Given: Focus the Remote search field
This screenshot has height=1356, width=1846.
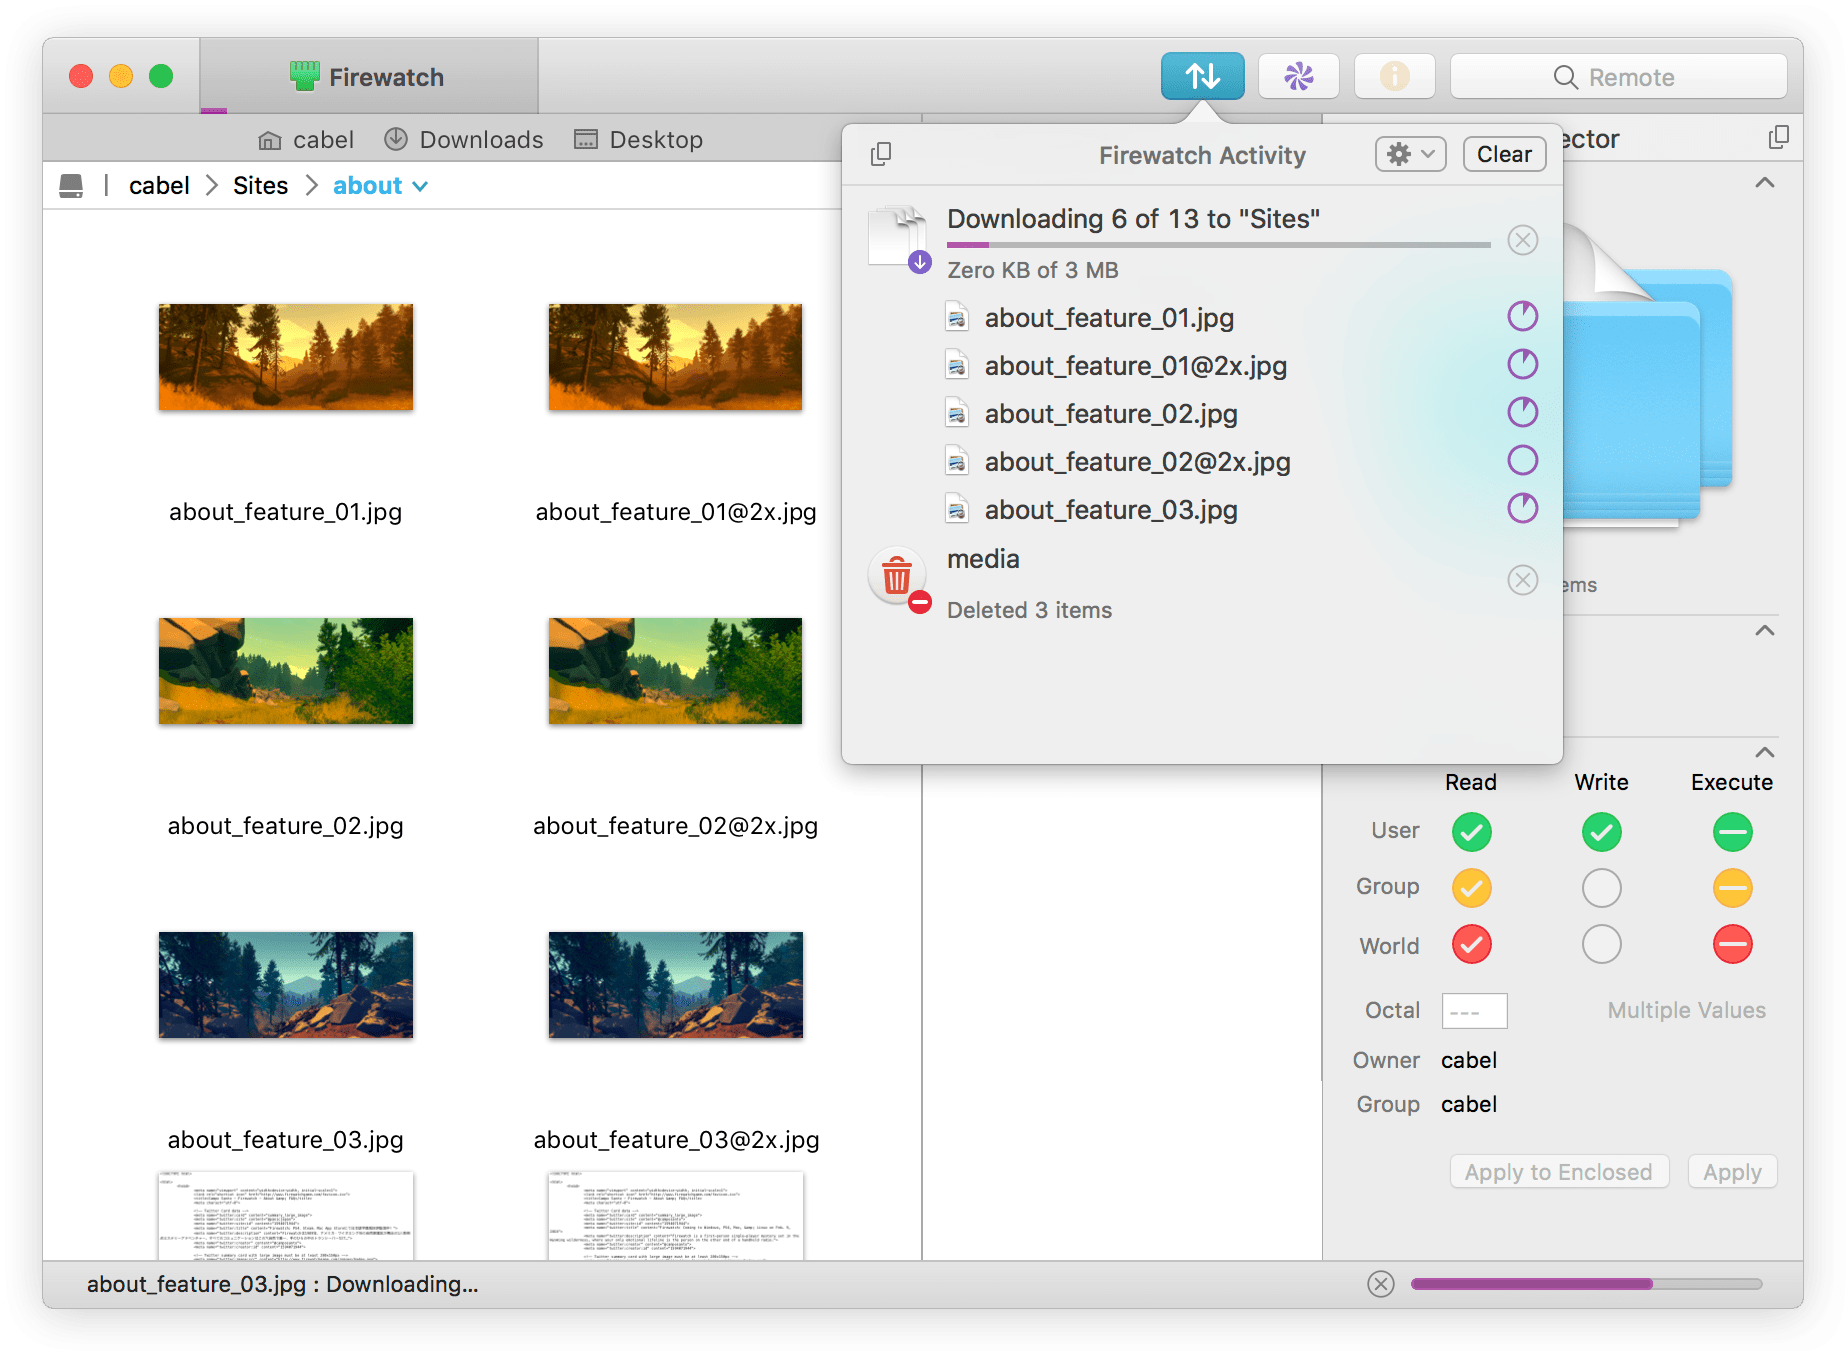Looking at the screenshot, I should click(1618, 77).
